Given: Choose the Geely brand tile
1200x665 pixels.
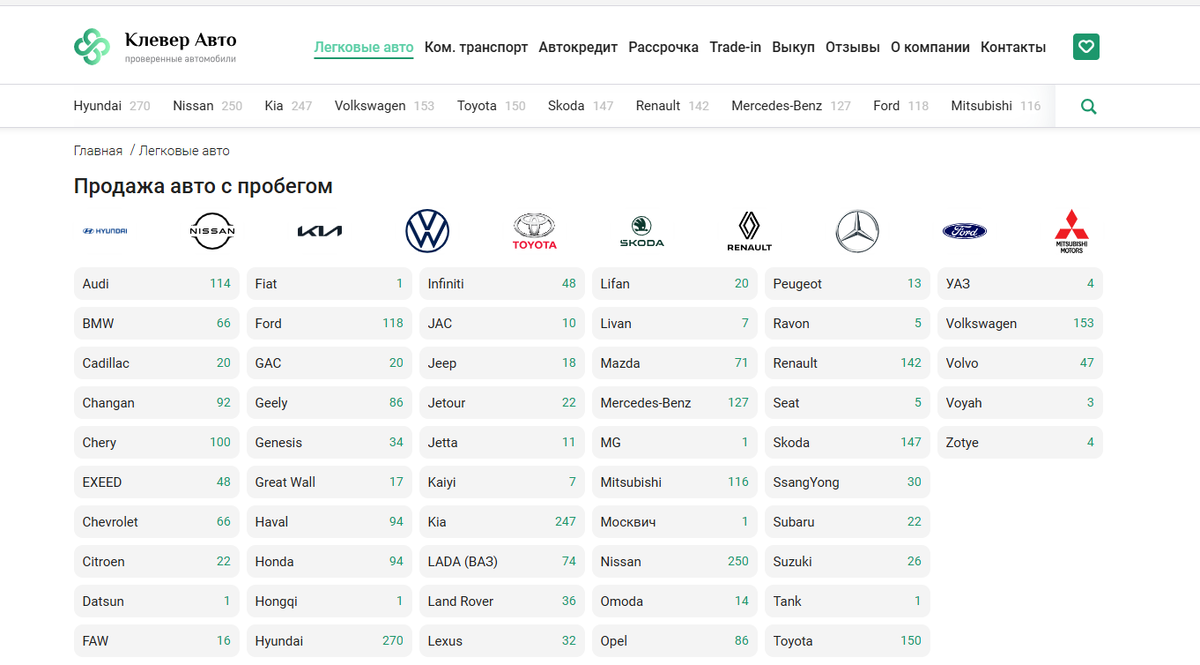Looking at the screenshot, I should coord(329,403).
